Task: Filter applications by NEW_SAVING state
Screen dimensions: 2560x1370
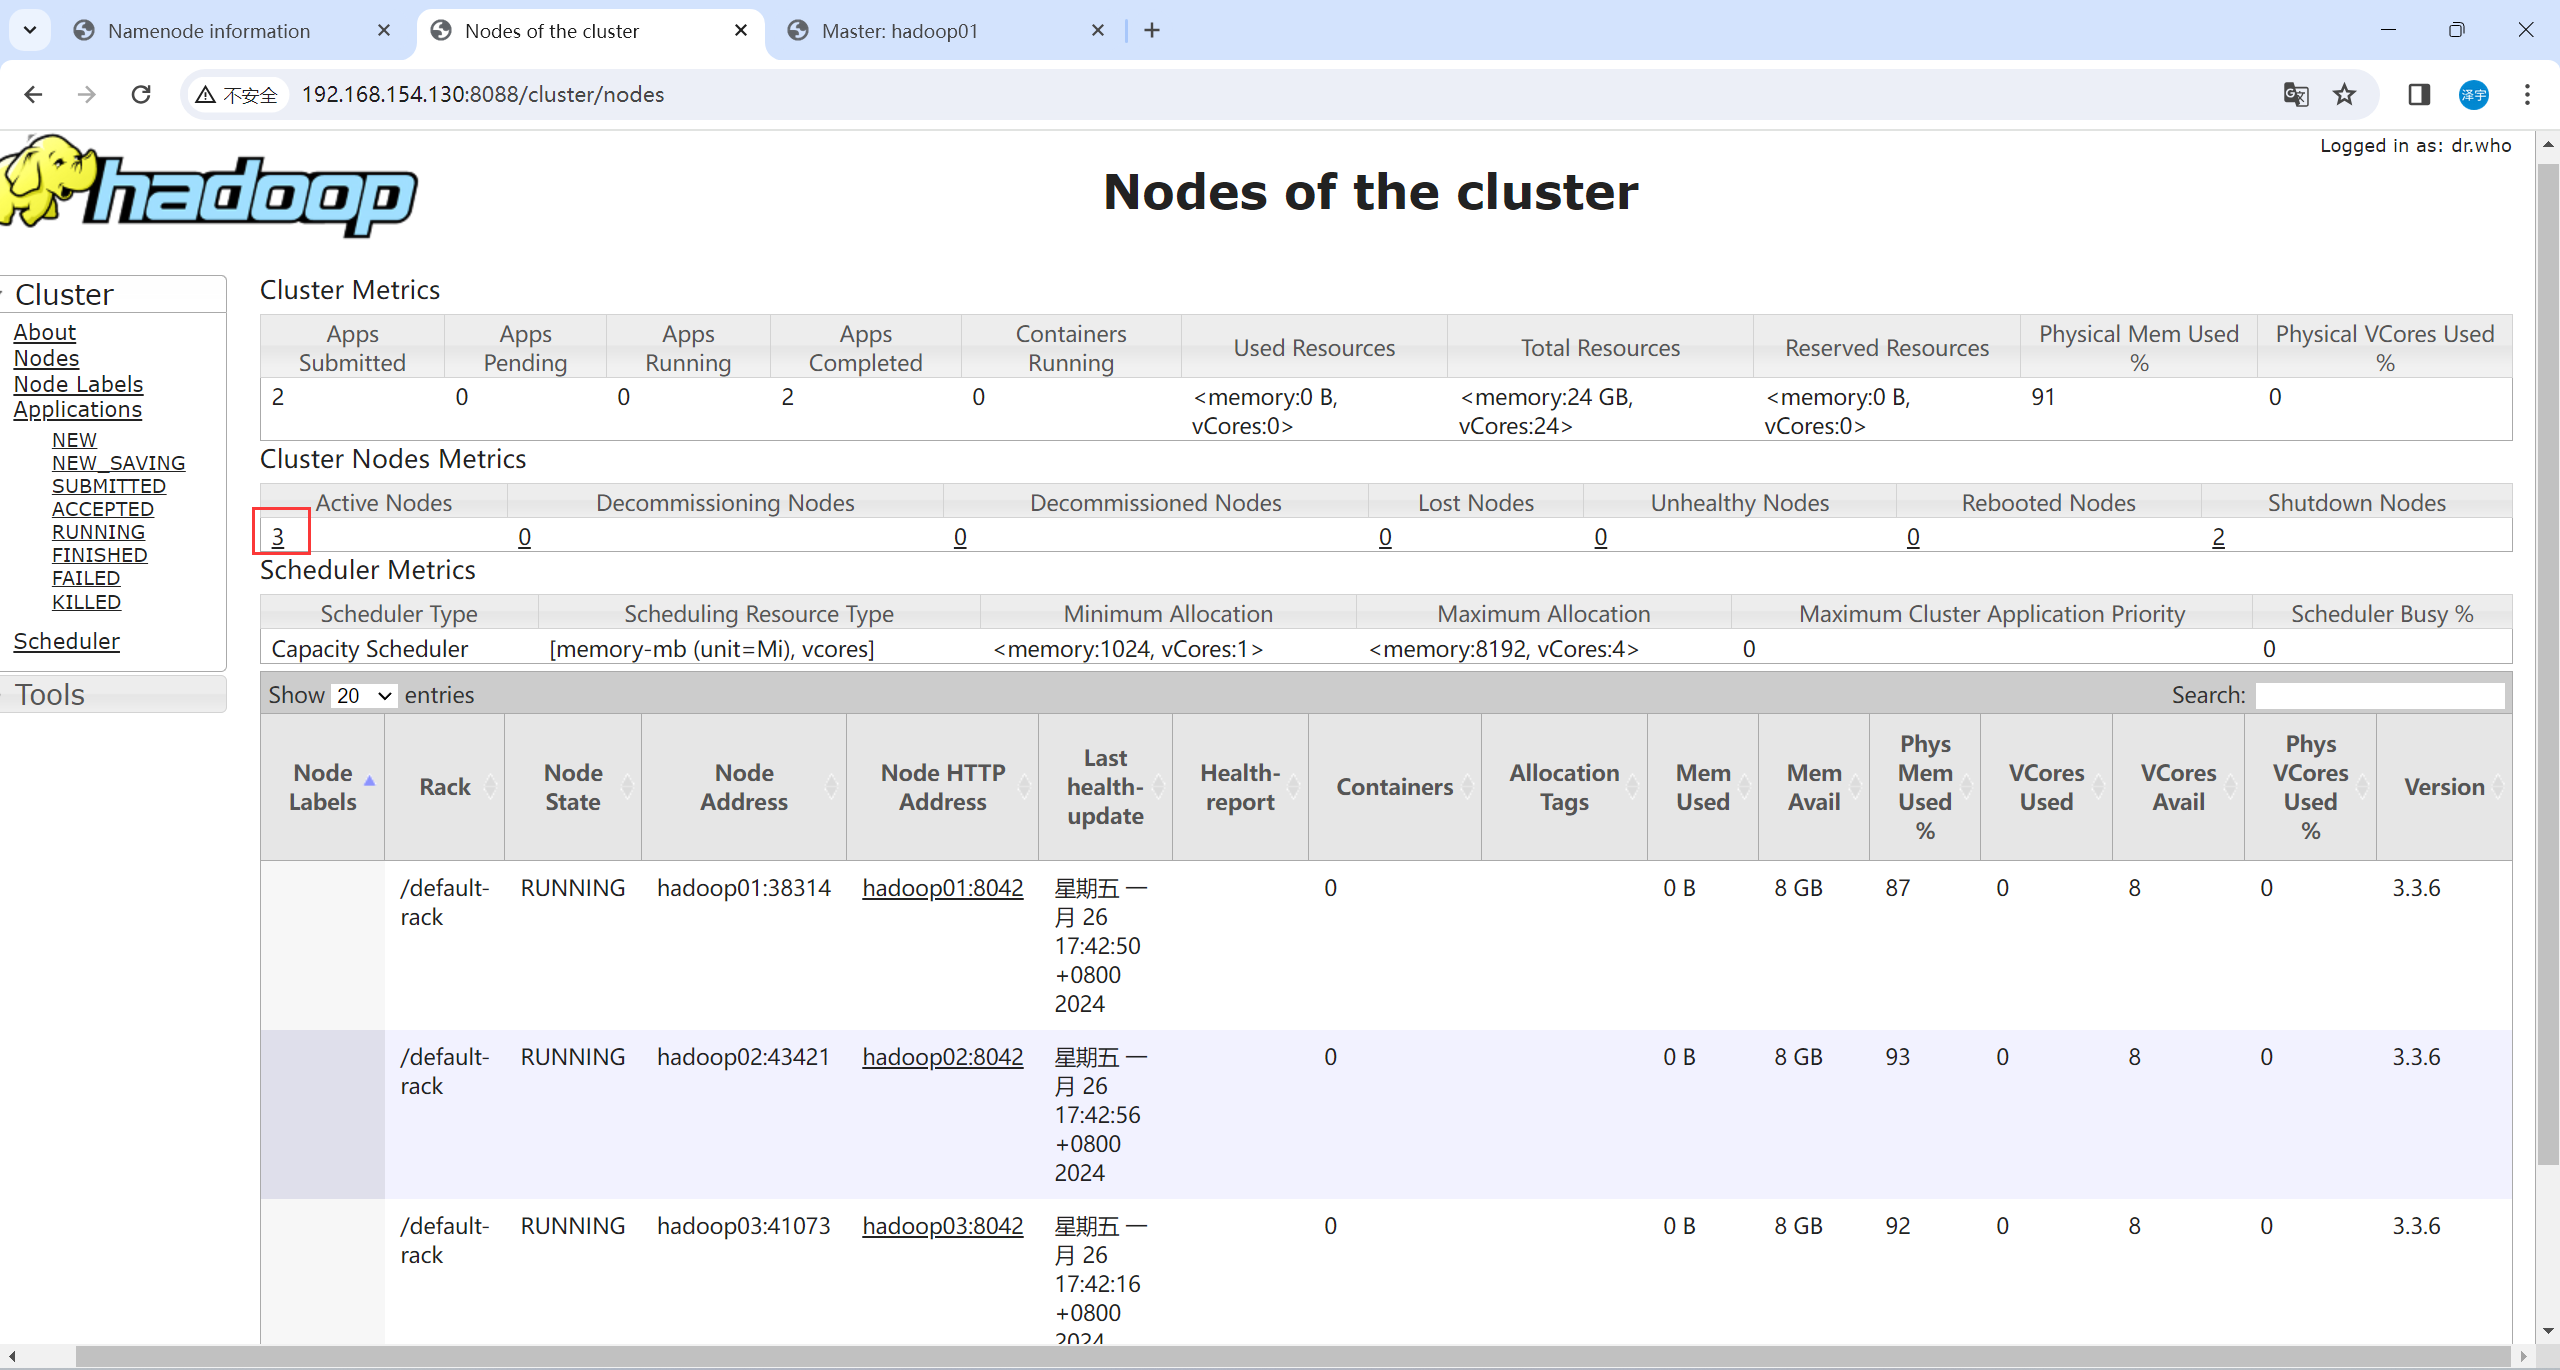Action: coord(119,463)
